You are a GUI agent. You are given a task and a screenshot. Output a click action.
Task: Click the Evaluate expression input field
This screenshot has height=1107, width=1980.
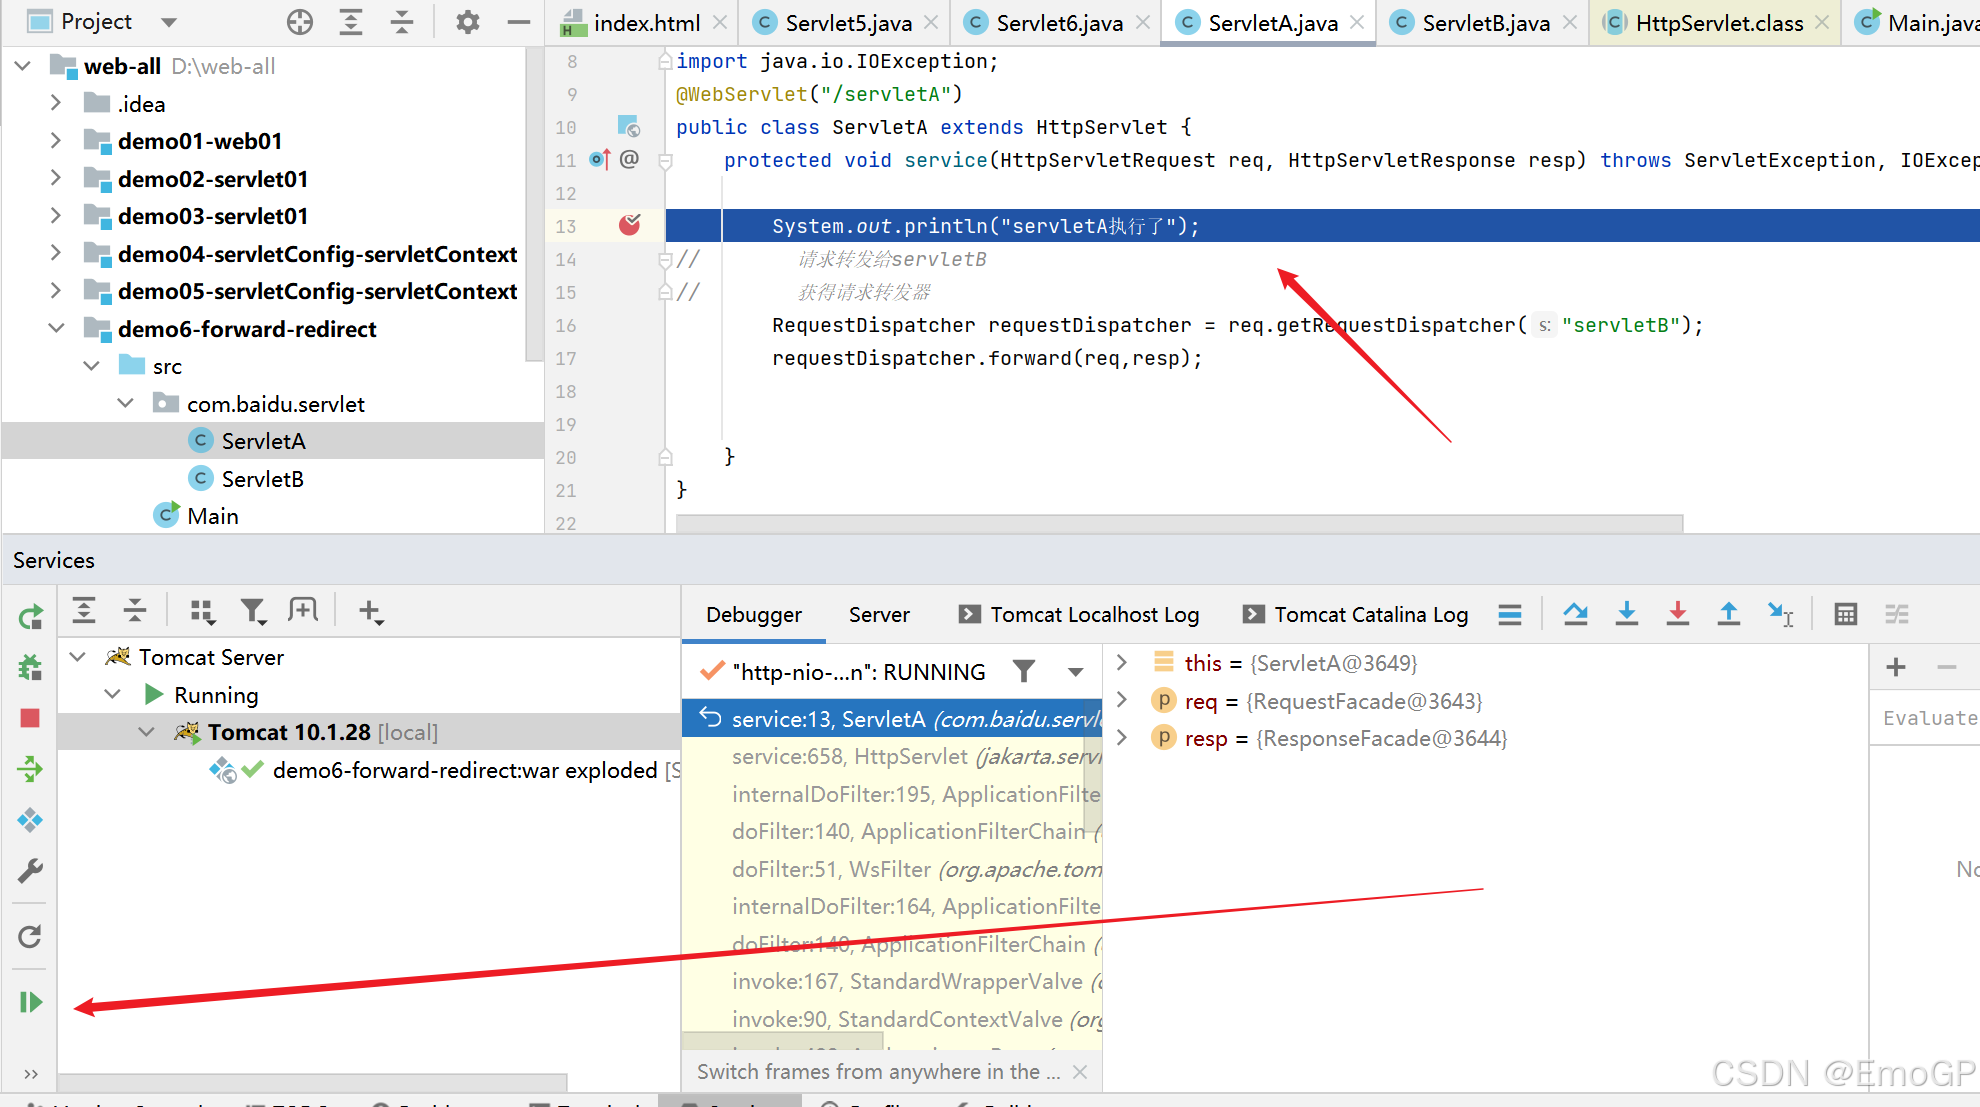coord(1928,718)
